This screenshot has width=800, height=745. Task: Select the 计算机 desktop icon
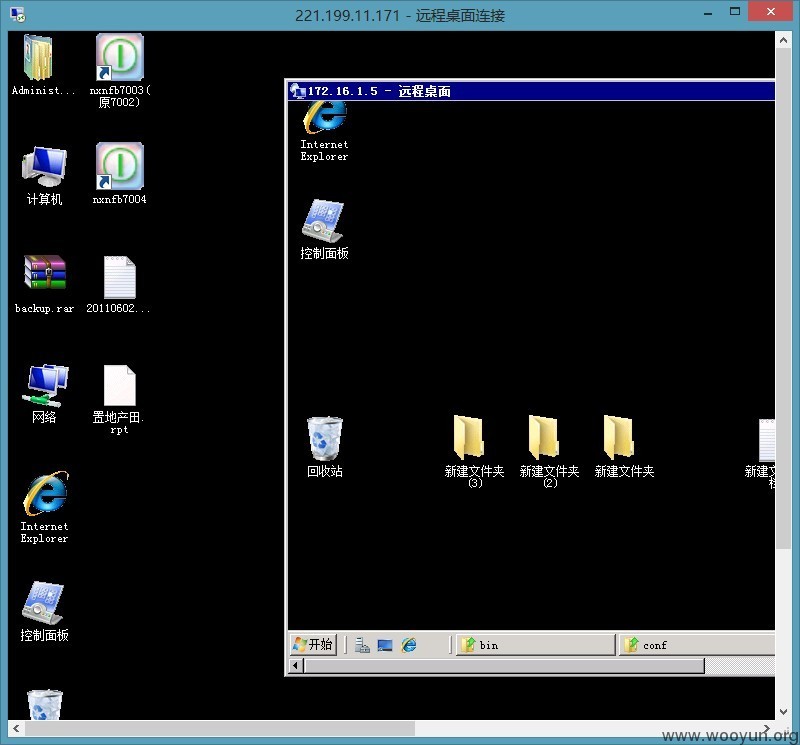44,167
